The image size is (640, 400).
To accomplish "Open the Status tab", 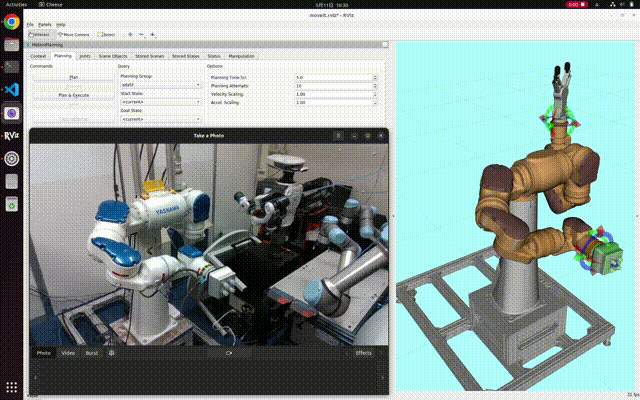I will [x=214, y=56].
